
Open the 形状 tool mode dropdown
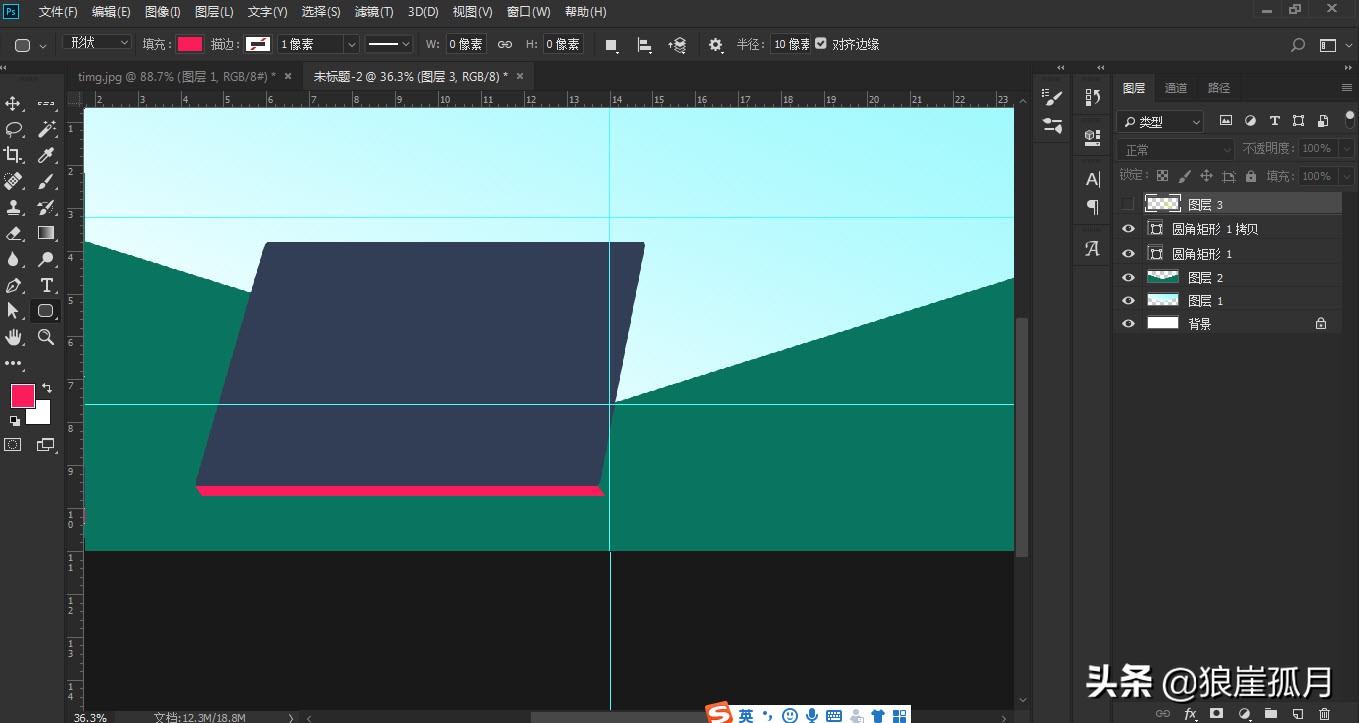click(x=96, y=43)
